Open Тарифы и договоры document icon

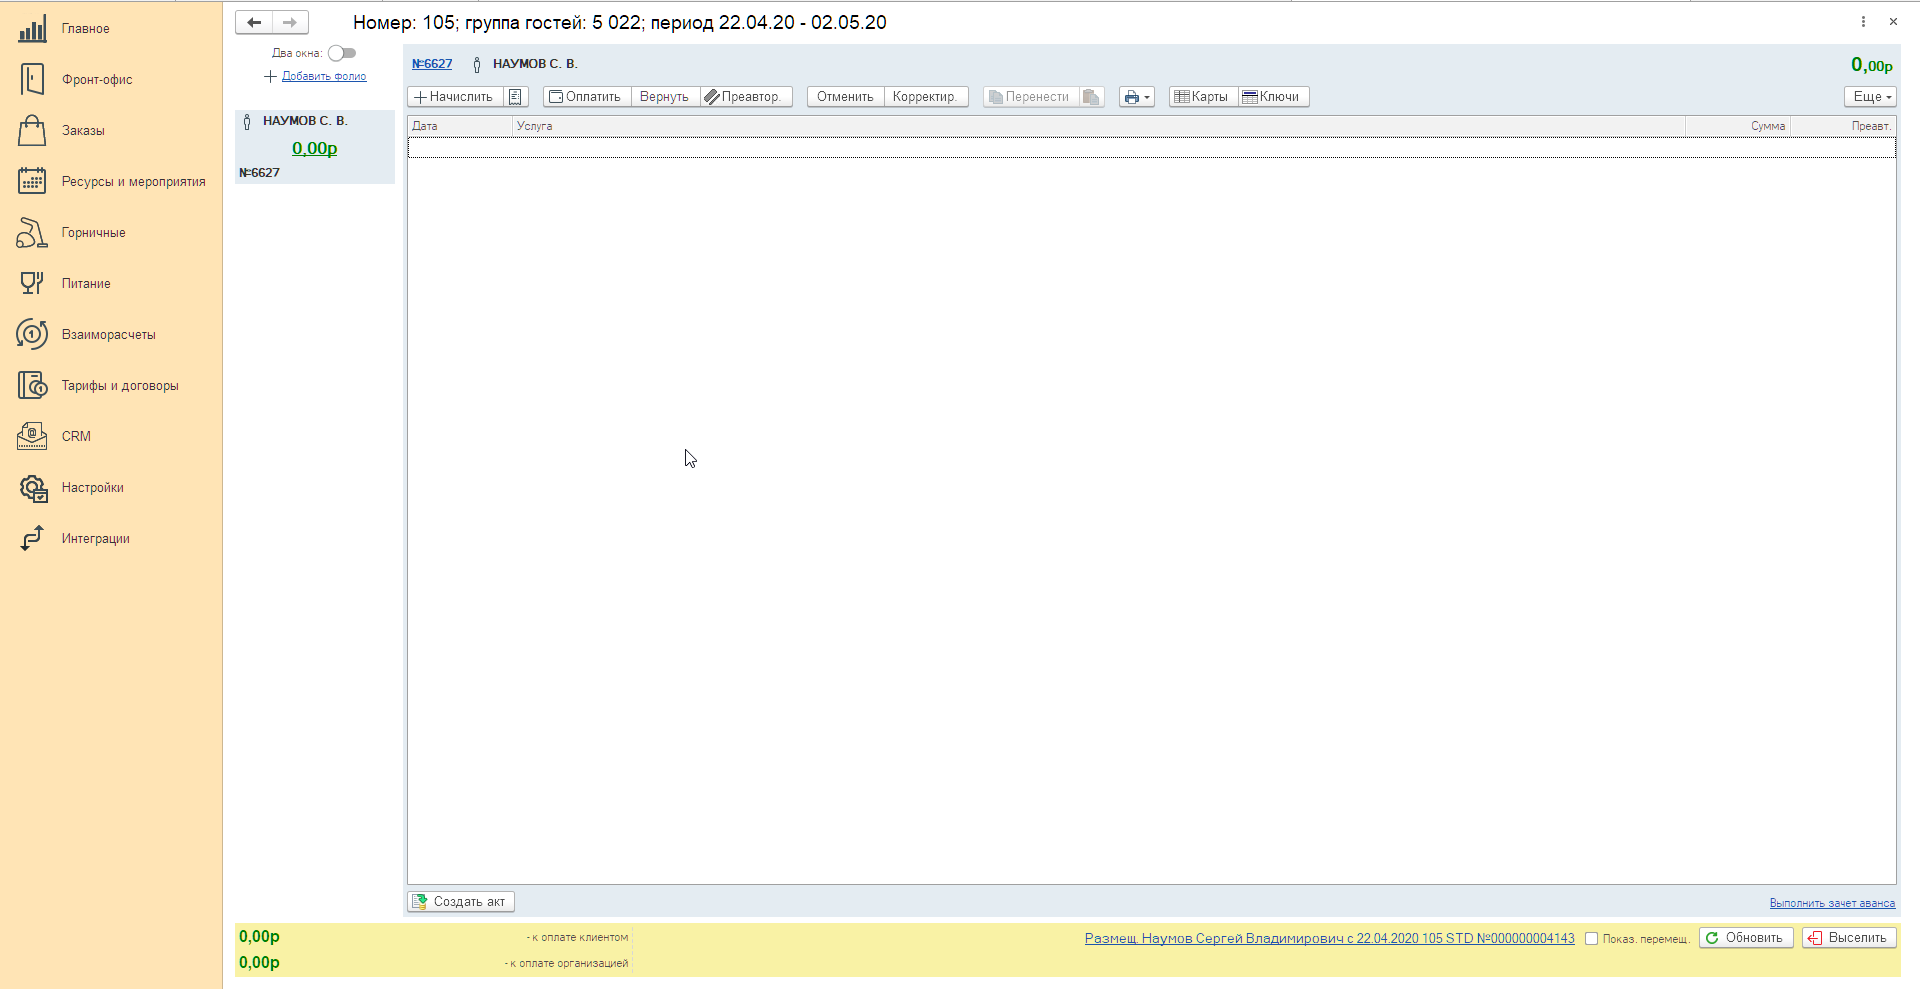point(32,385)
